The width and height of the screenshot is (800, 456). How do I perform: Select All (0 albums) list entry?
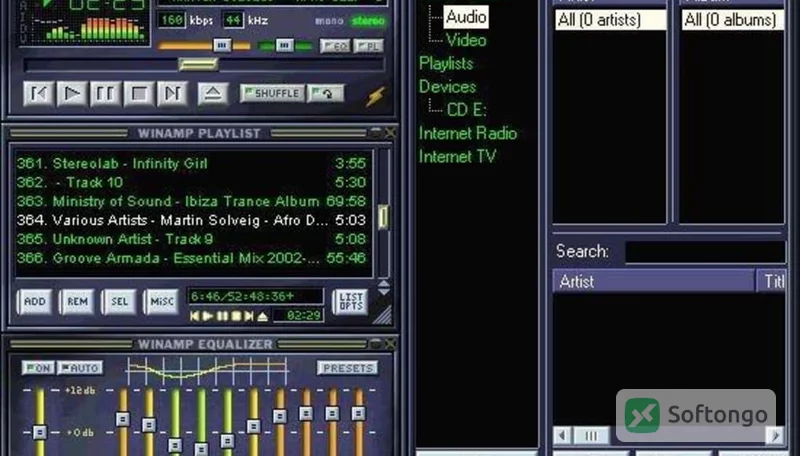733,20
